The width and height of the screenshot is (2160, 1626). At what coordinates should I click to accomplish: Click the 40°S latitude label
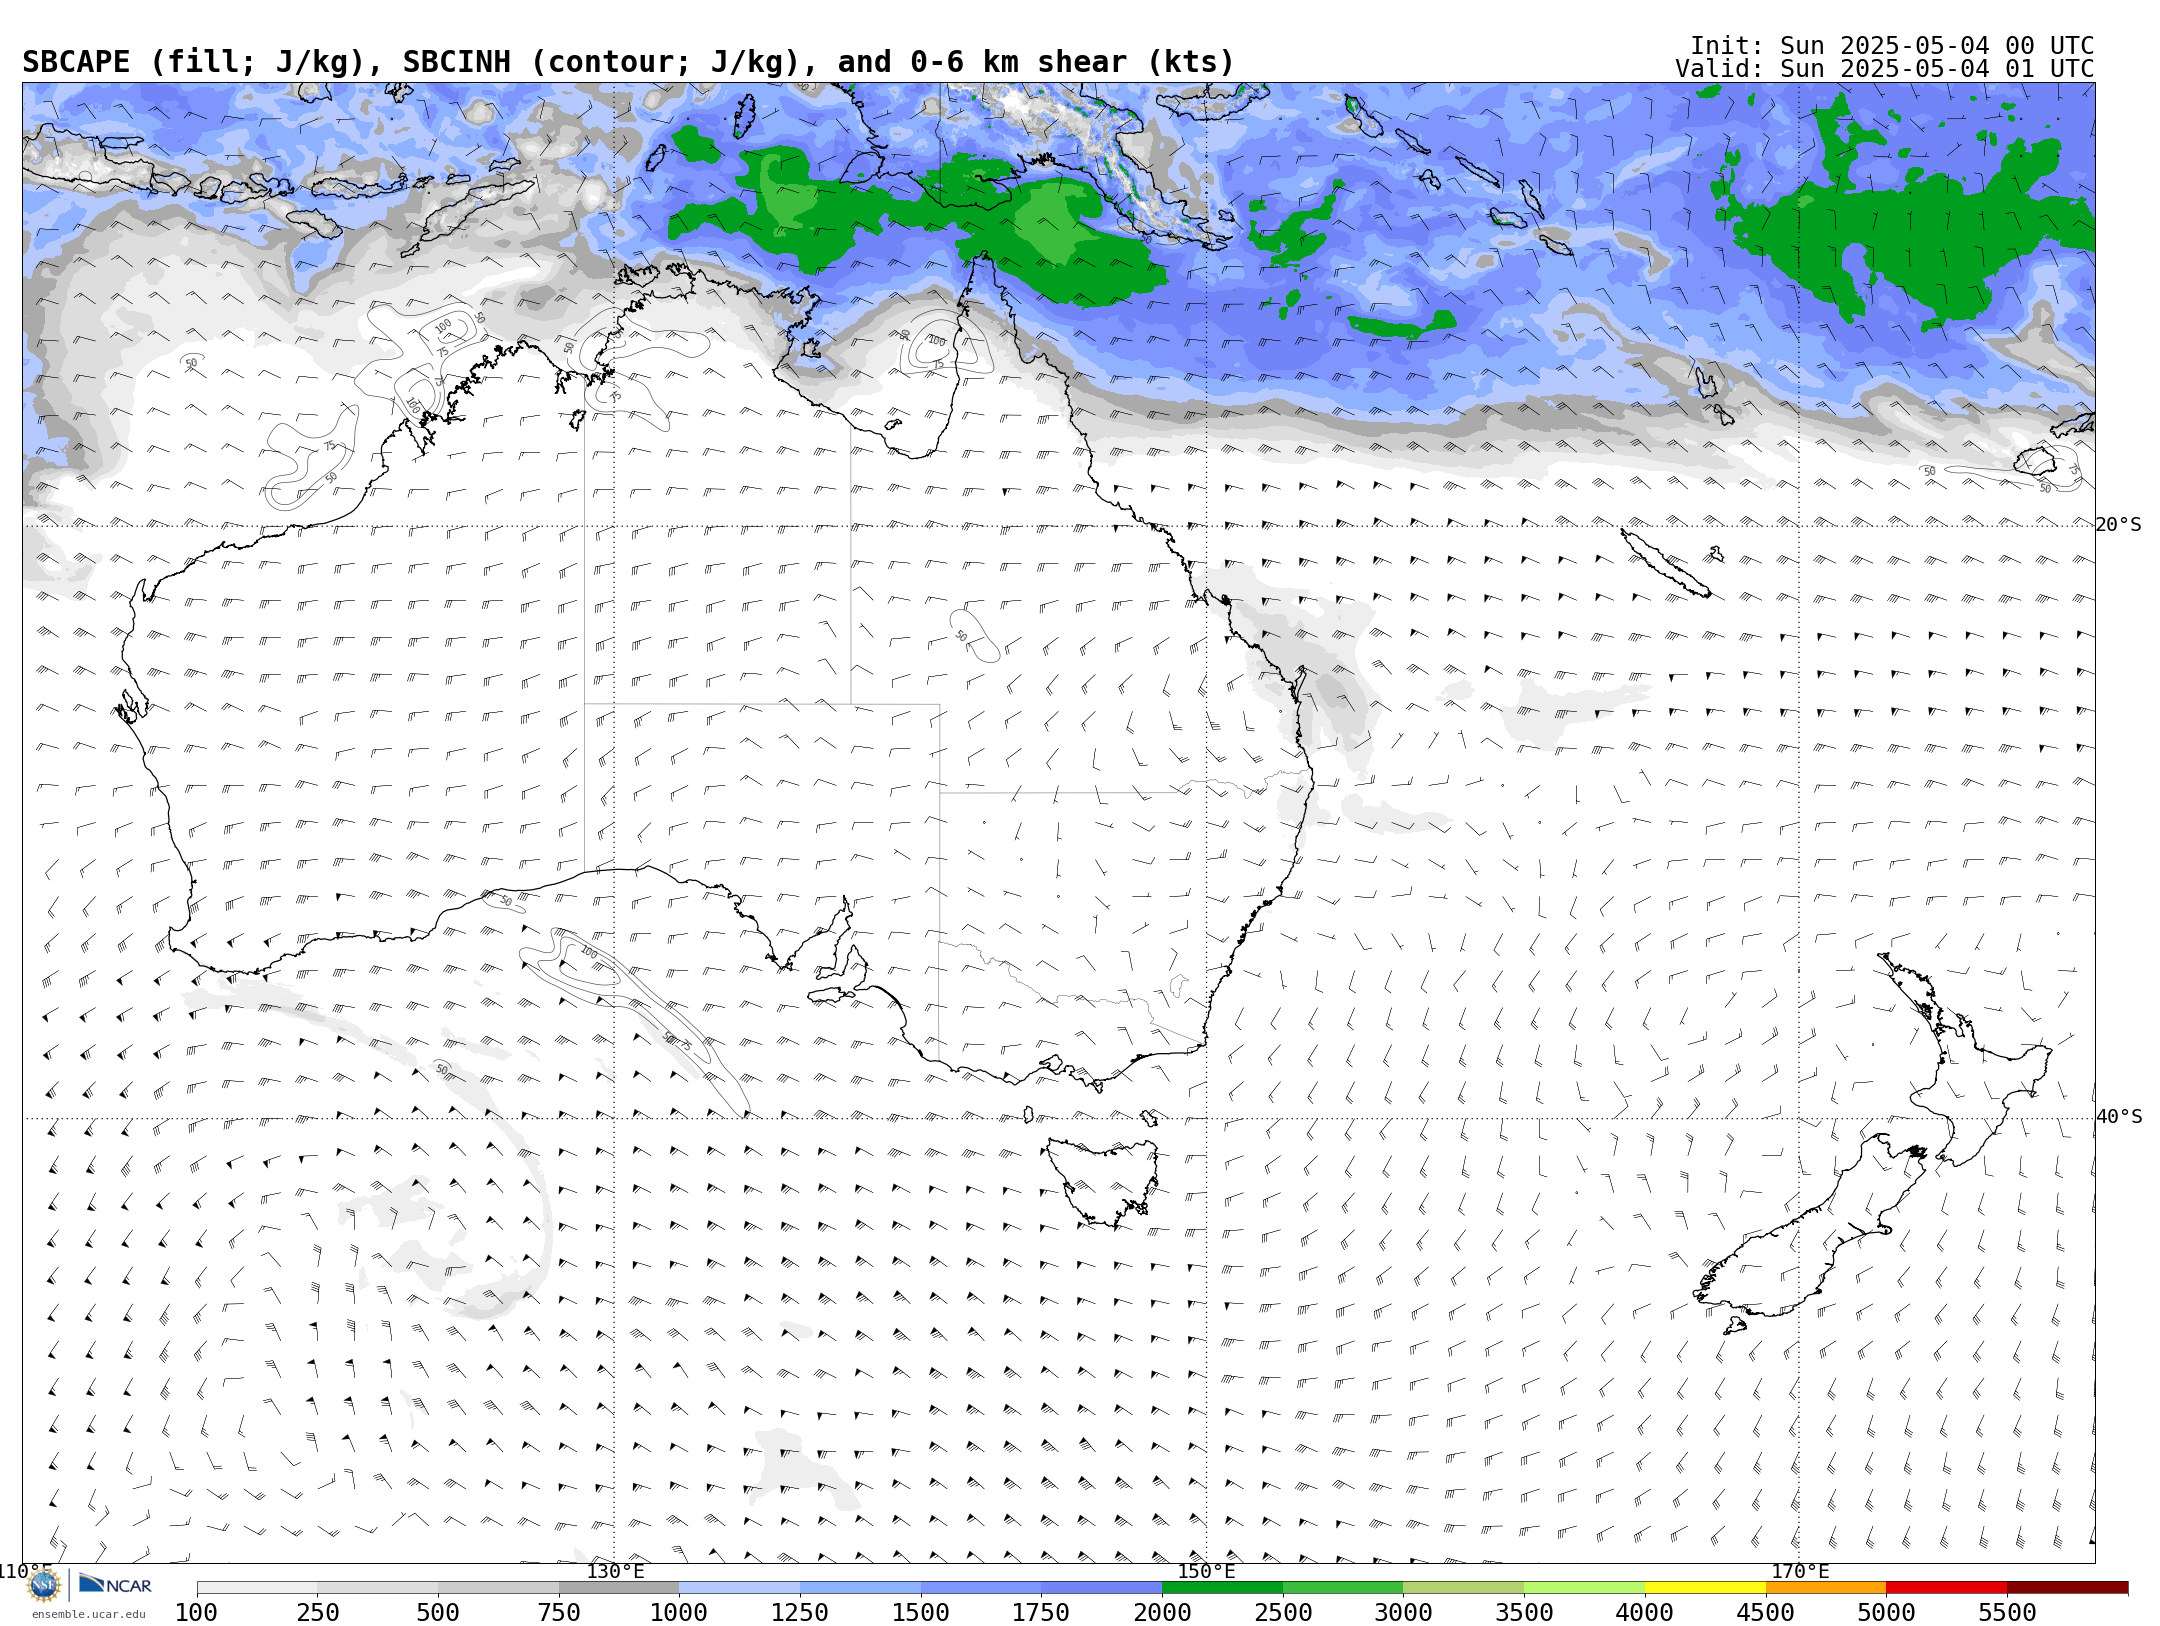2119,1117
